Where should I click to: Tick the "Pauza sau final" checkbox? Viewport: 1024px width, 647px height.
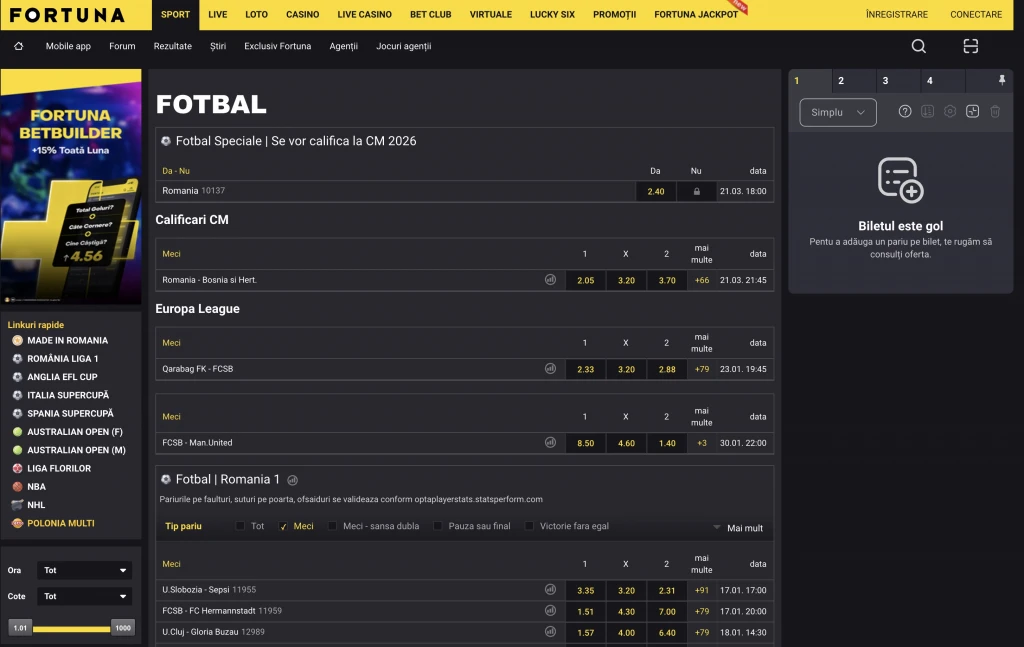pos(438,526)
